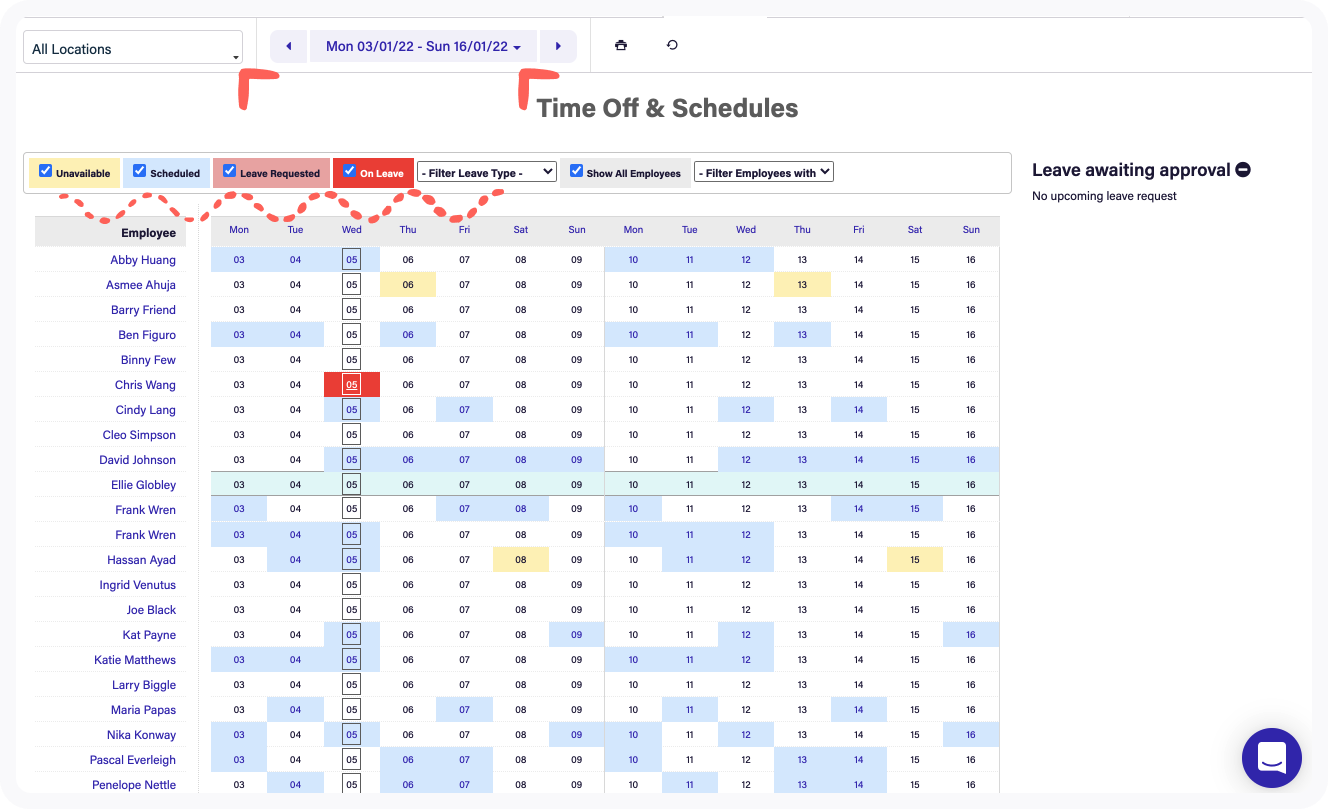Click the refresh schedule icon

pos(672,45)
